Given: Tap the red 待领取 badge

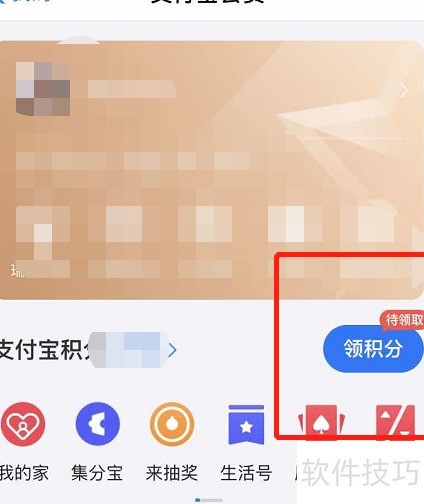Looking at the screenshot, I should (402, 320).
